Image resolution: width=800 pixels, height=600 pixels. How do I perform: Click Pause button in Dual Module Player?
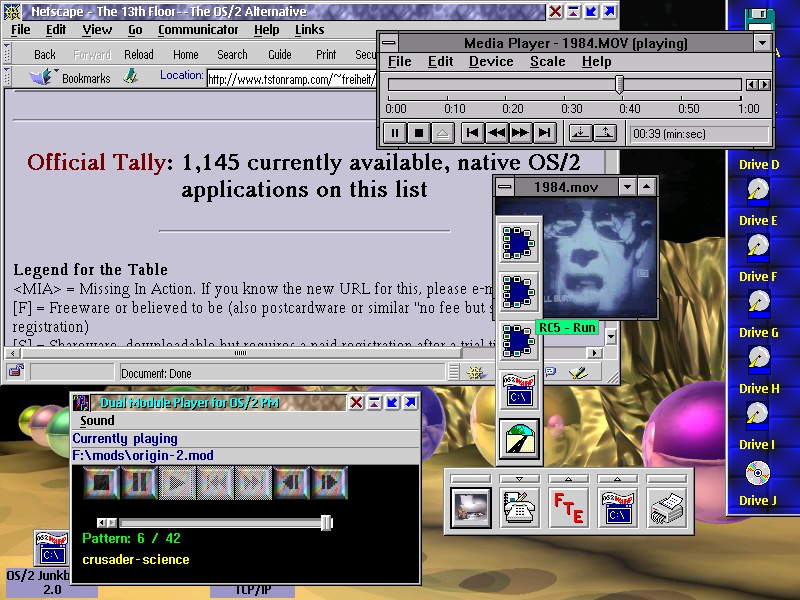point(139,483)
